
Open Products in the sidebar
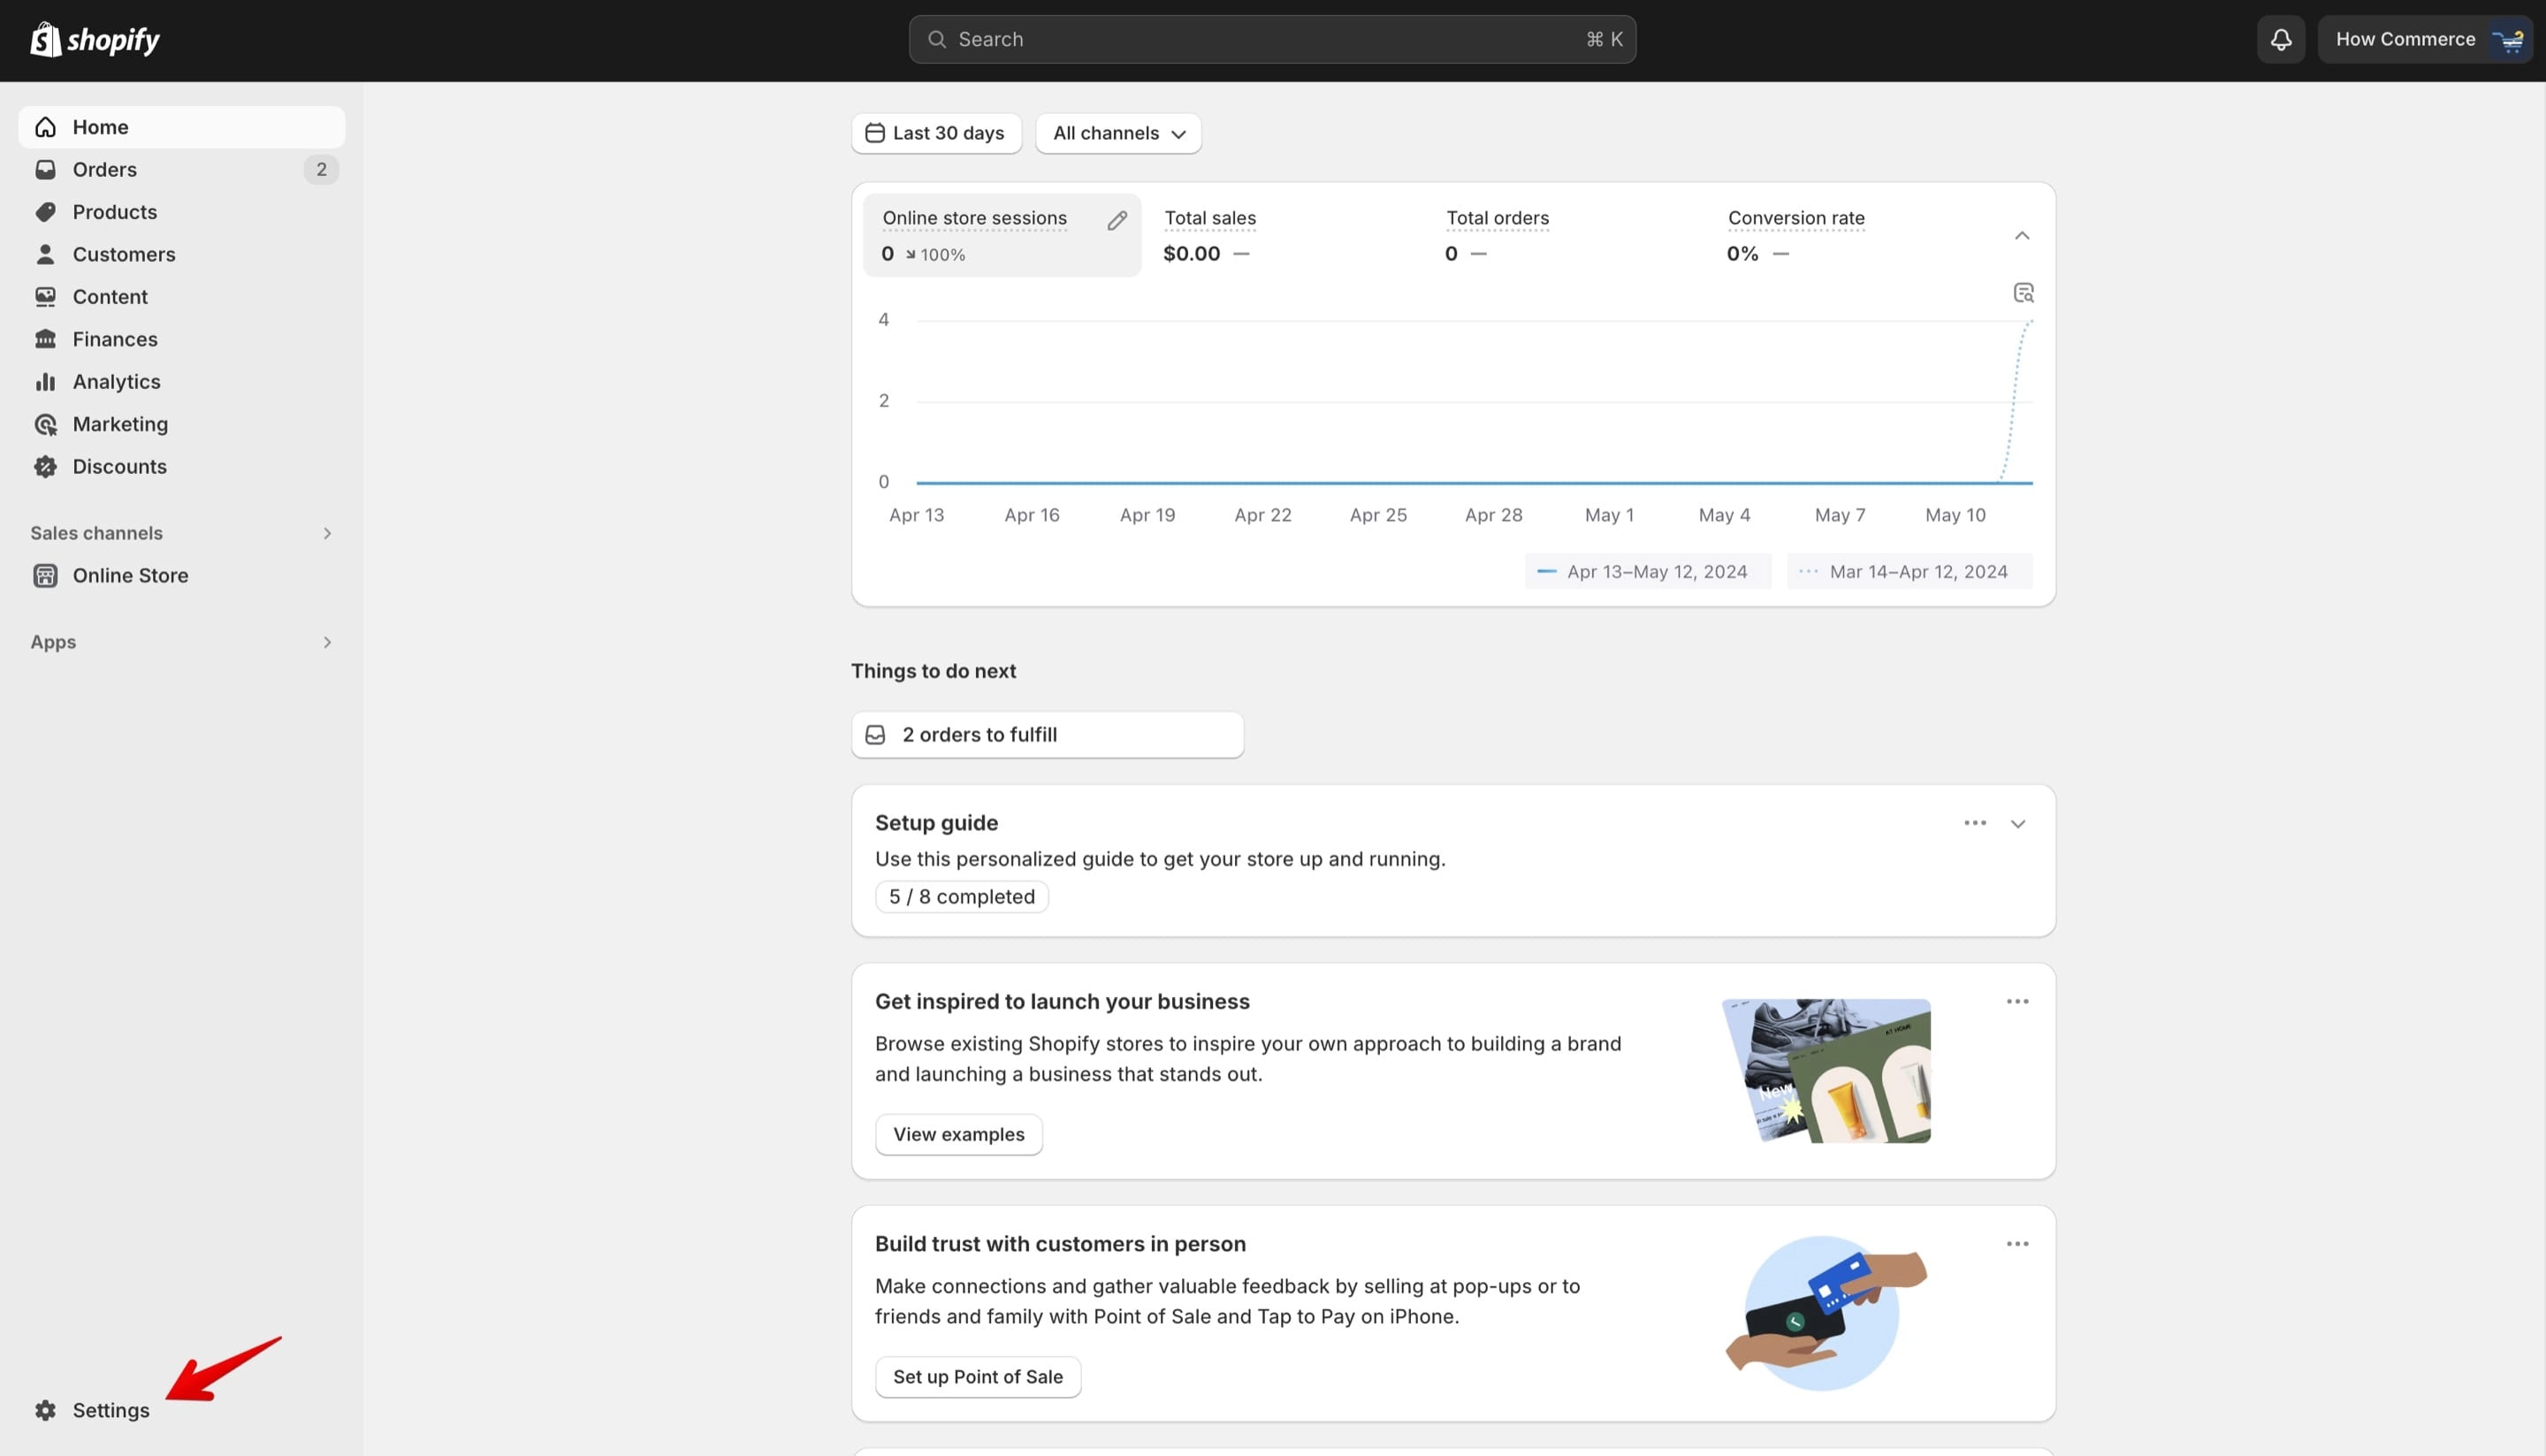point(181,212)
